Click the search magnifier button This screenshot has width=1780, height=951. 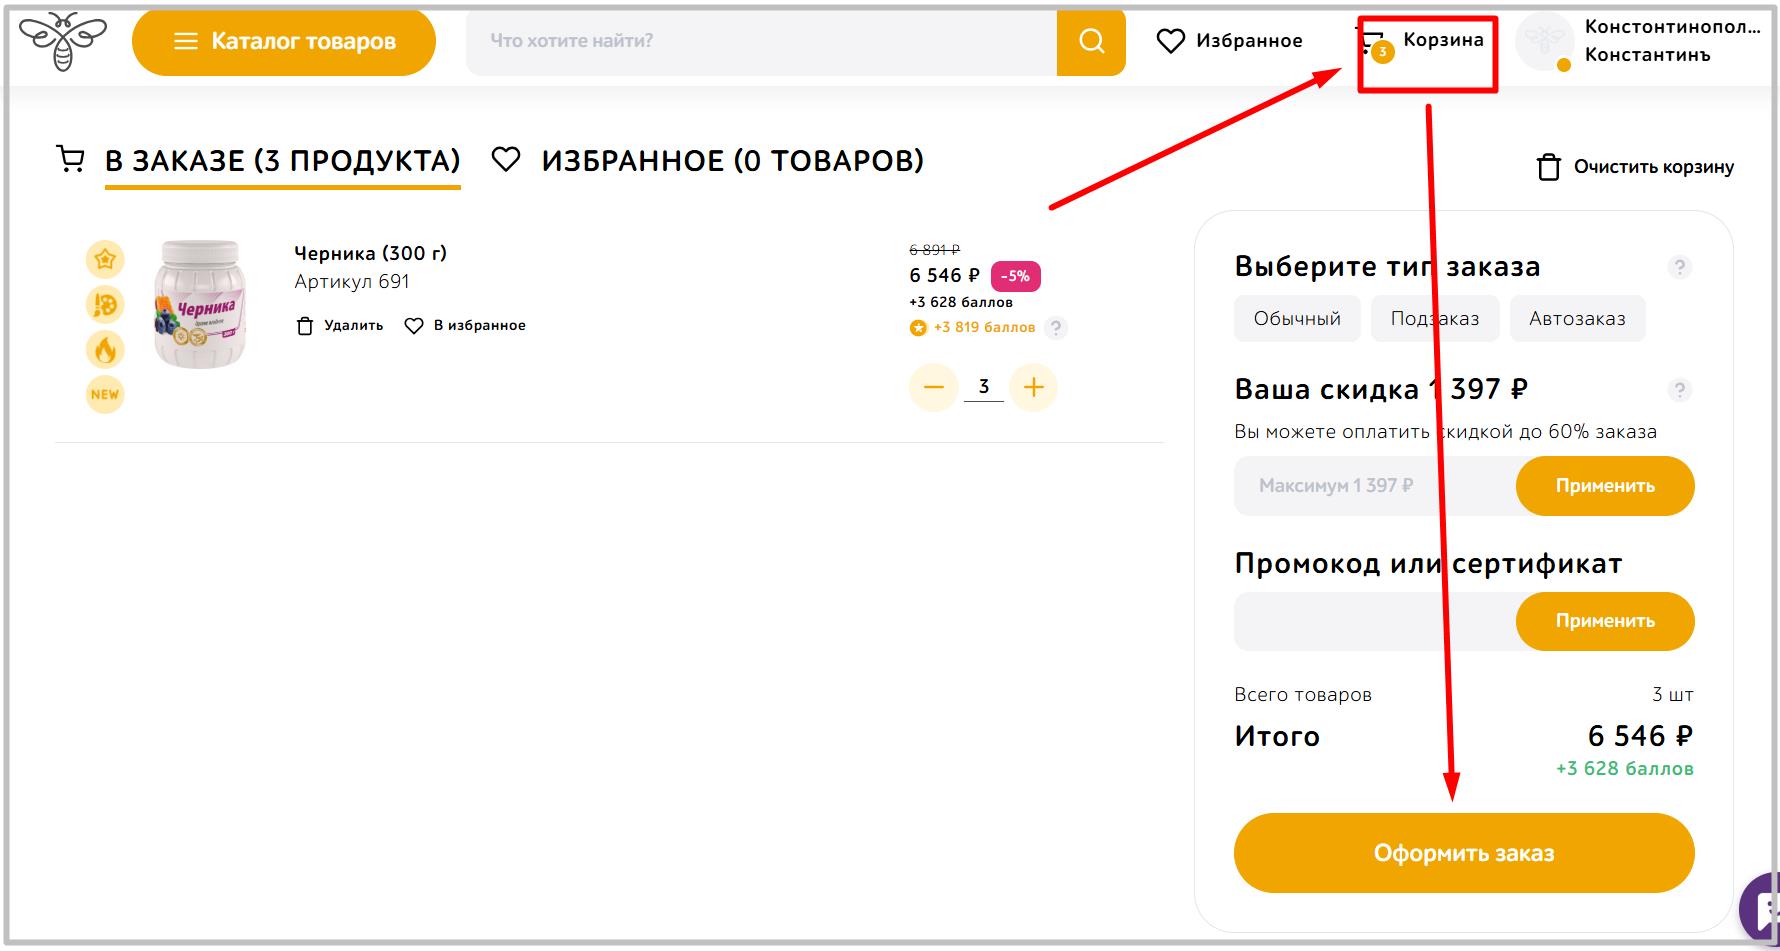(x=1091, y=42)
